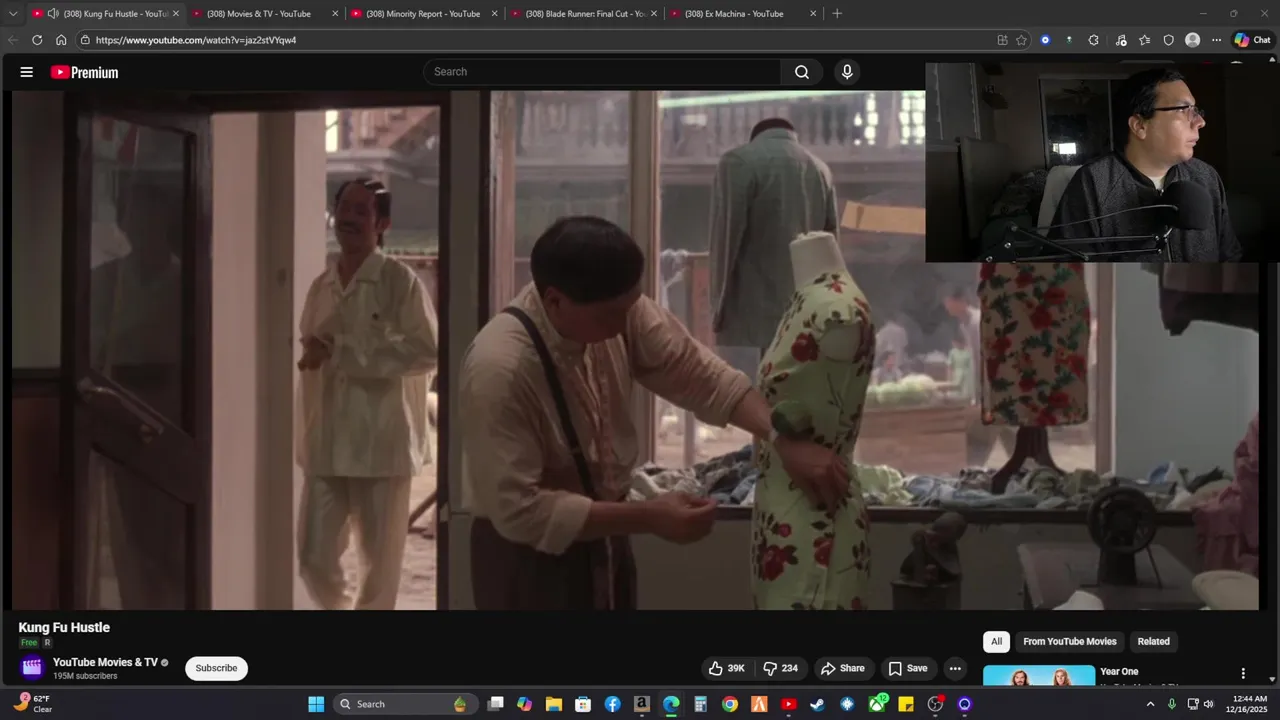Image resolution: width=1280 pixels, height=720 pixels.
Task: Switch to the Blade Runner: Final Cut tab
Action: [582, 14]
